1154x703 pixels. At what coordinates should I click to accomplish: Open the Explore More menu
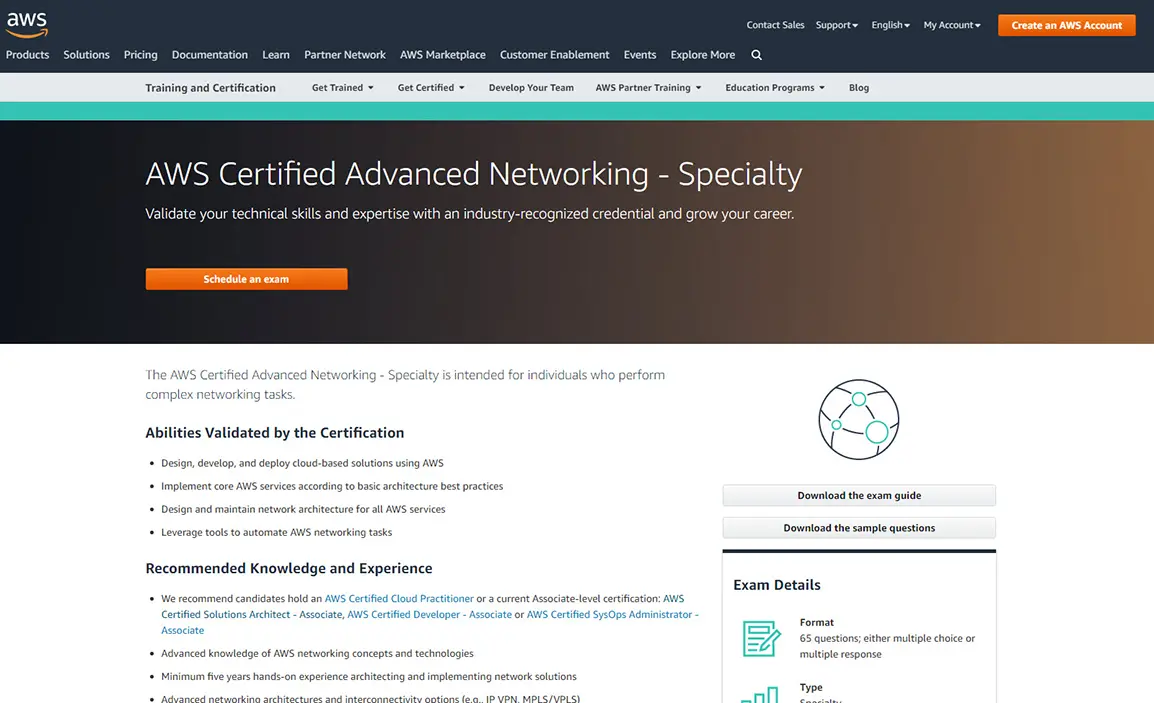(702, 55)
